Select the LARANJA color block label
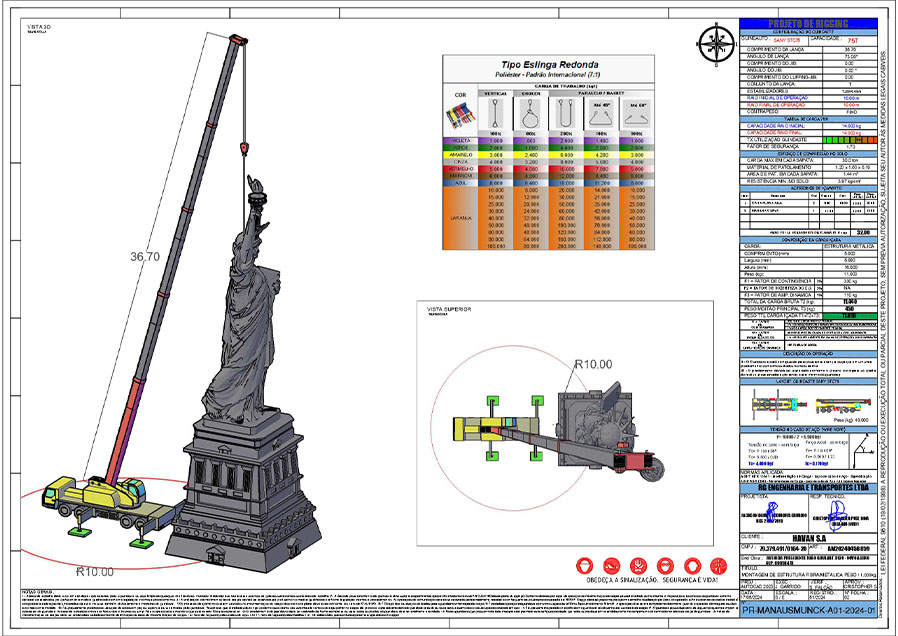The height and width of the screenshot is (636, 898). [460, 218]
